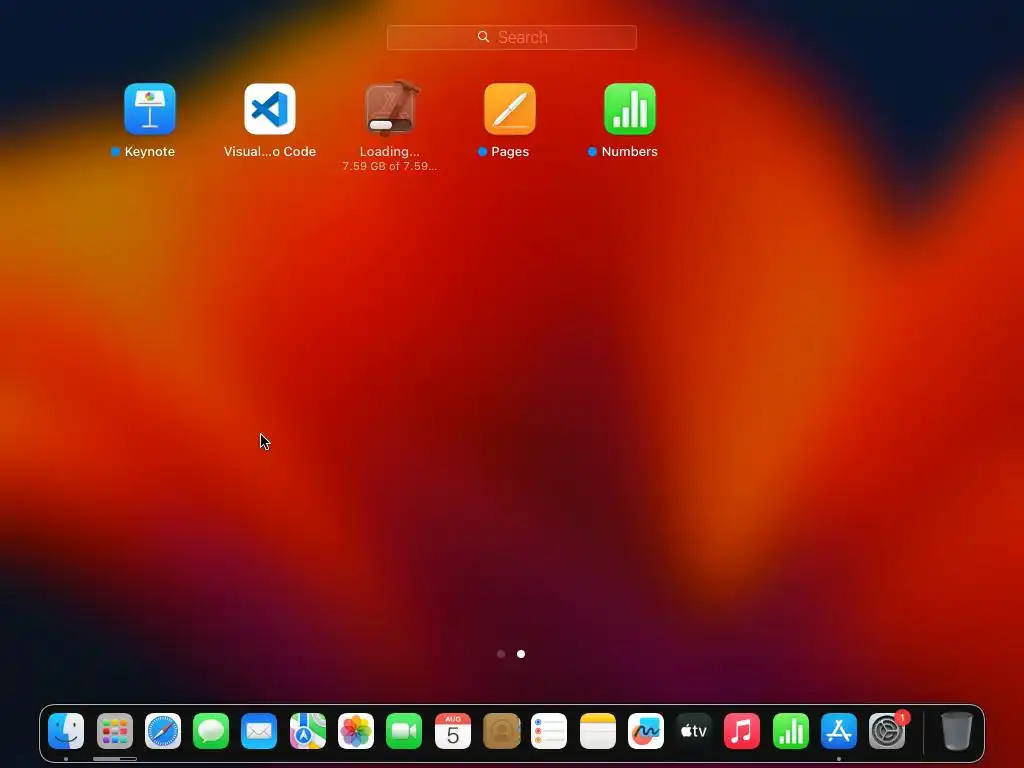Open Safari from the Dock
Screen dimensions: 1024x768
pyautogui.click(x=163, y=731)
